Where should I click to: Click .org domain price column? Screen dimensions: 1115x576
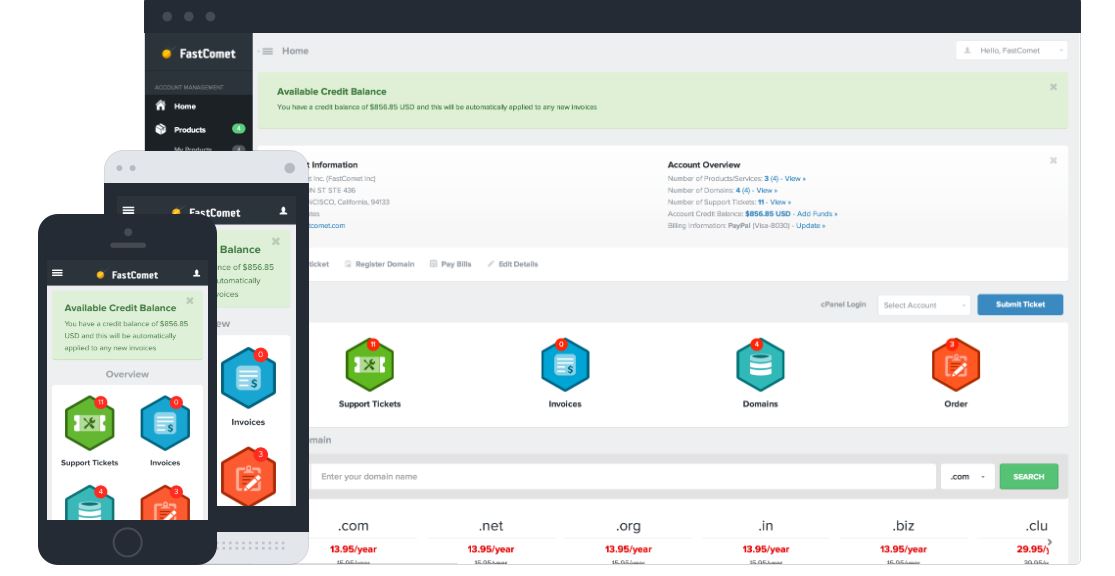click(628, 540)
